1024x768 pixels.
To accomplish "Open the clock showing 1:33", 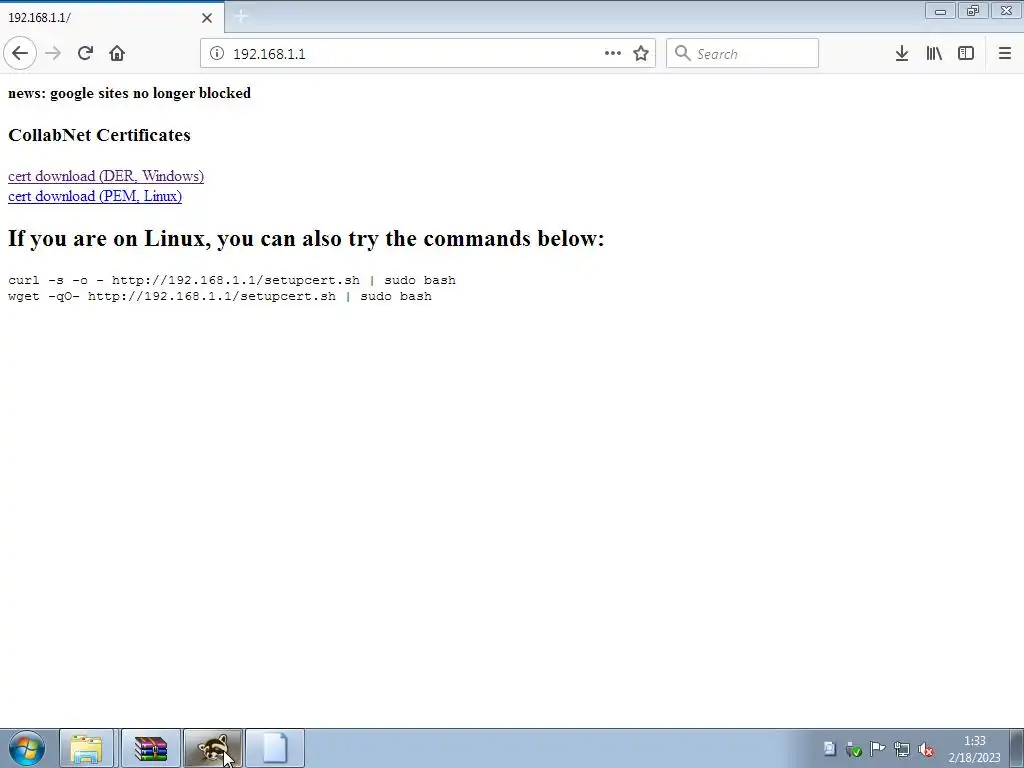I will (974, 749).
